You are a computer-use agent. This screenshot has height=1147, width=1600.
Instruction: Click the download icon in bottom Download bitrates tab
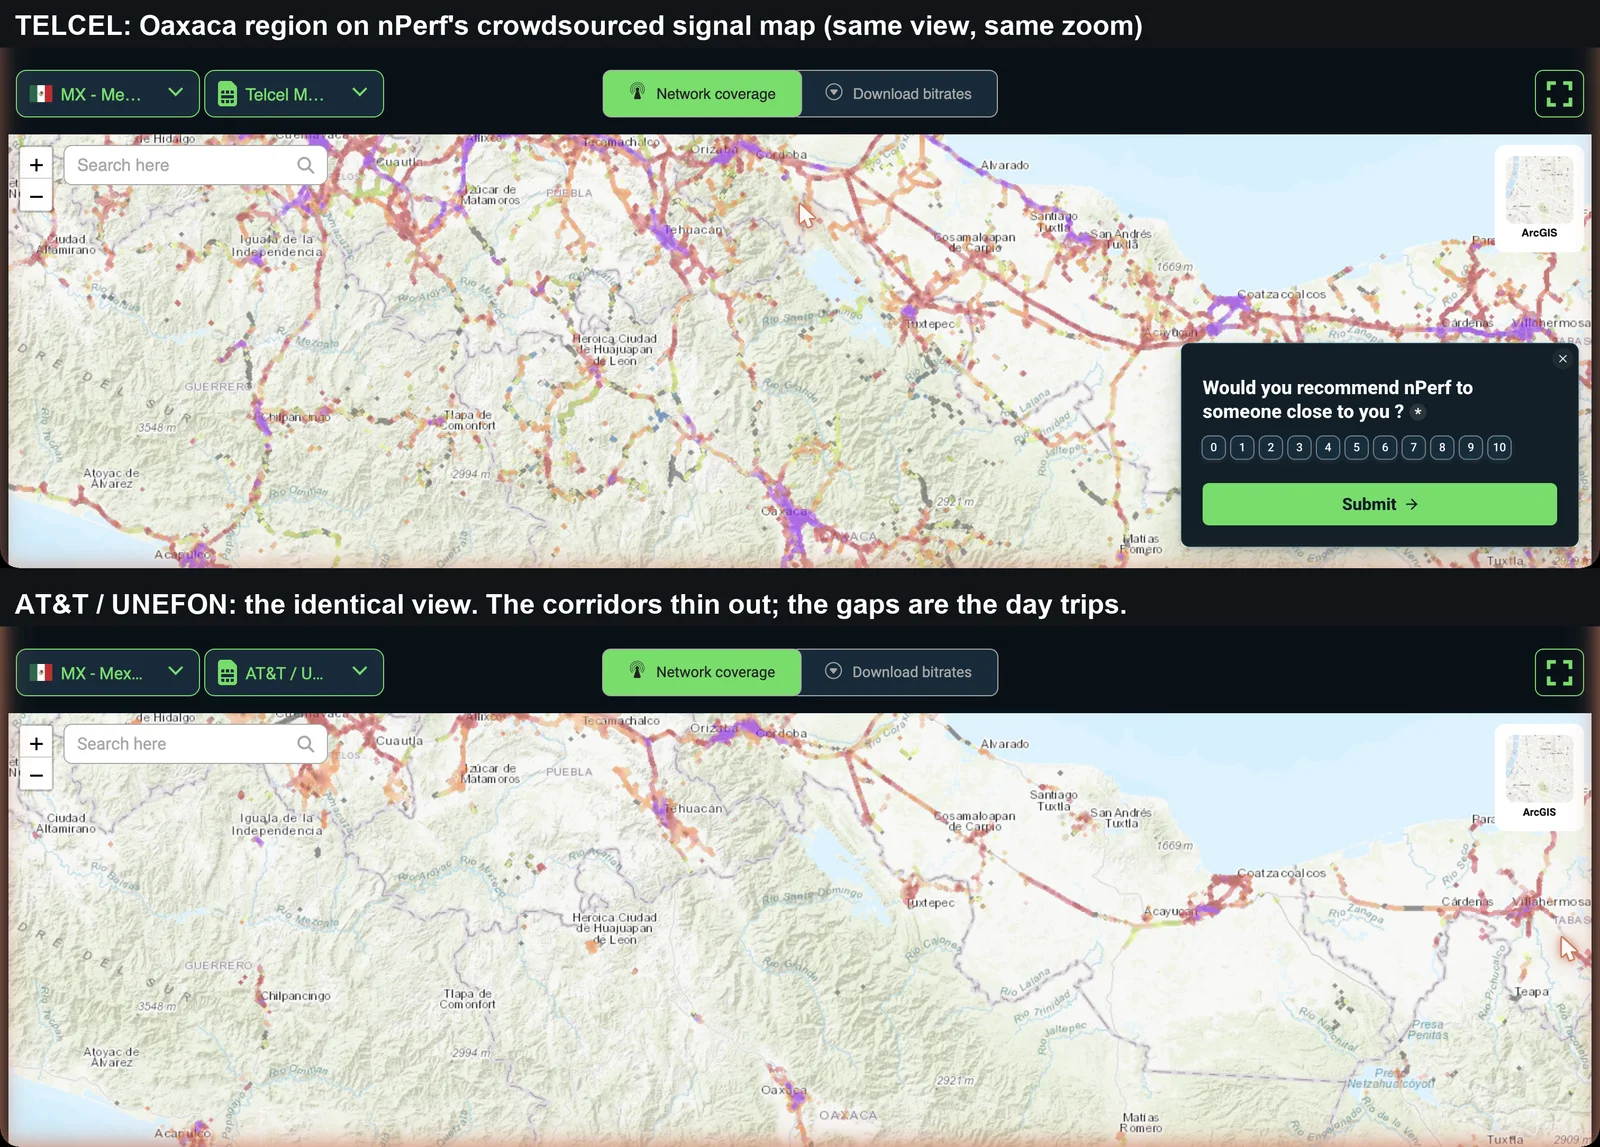click(833, 671)
